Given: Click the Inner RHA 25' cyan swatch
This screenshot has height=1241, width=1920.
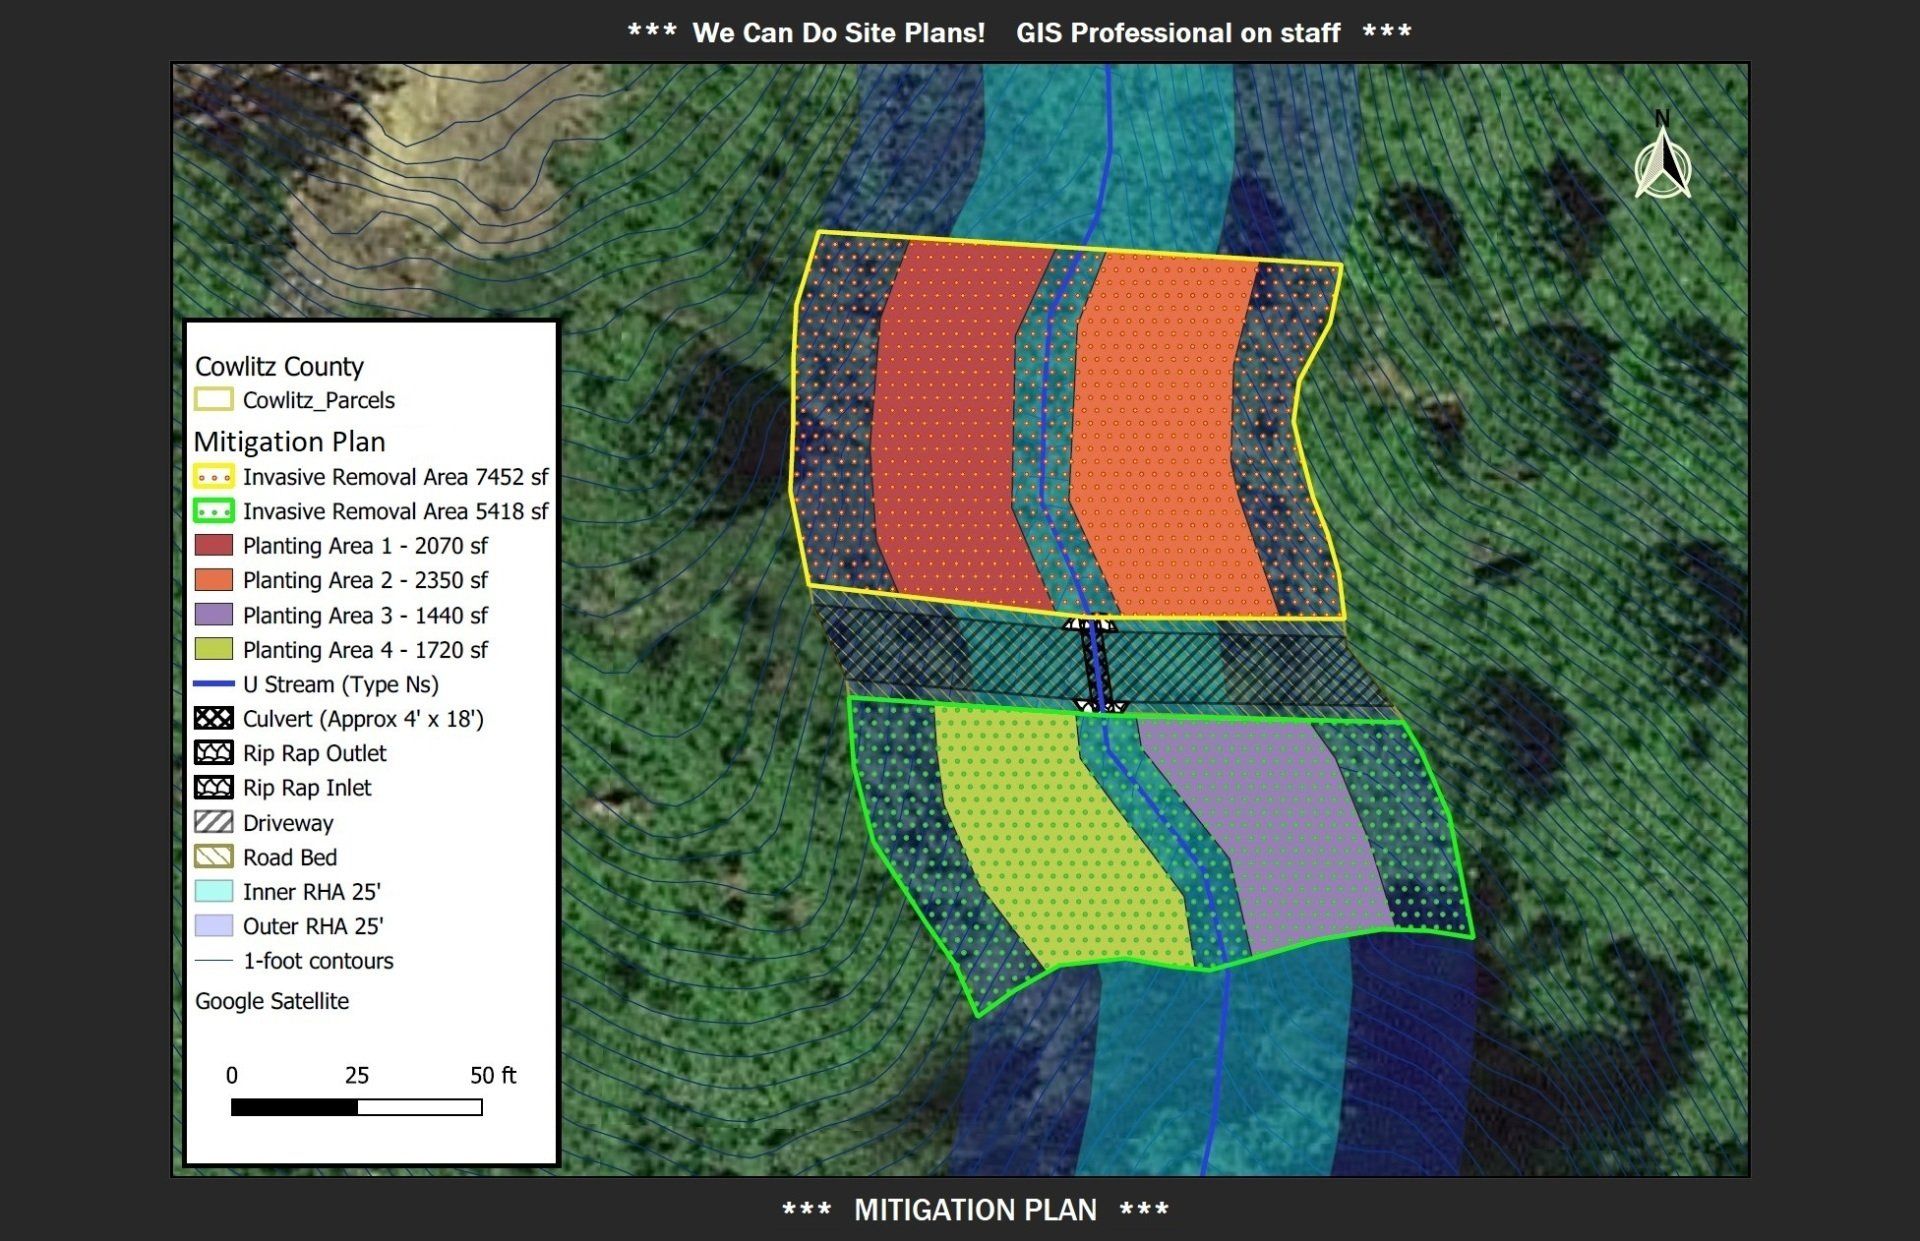Looking at the screenshot, I should (213, 892).
